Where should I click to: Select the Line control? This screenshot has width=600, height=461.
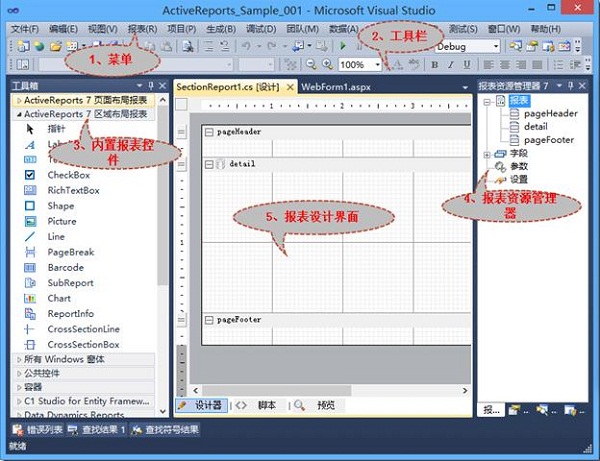[56, 236]
